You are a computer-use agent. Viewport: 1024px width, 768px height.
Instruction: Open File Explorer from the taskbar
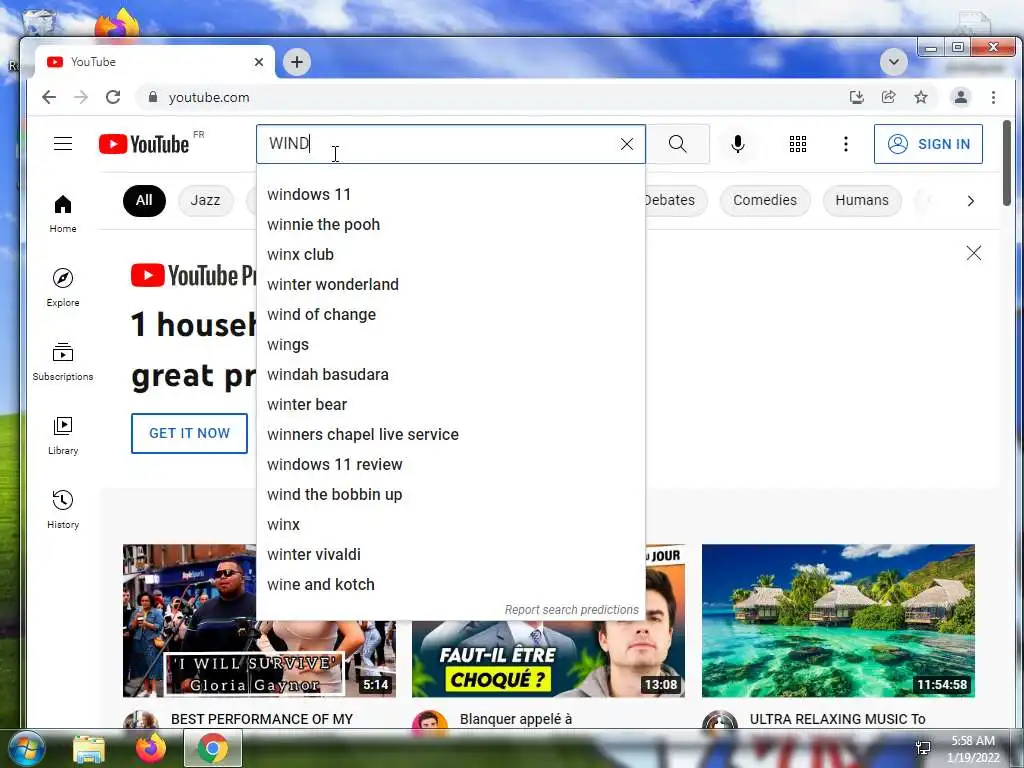point(89,748)
